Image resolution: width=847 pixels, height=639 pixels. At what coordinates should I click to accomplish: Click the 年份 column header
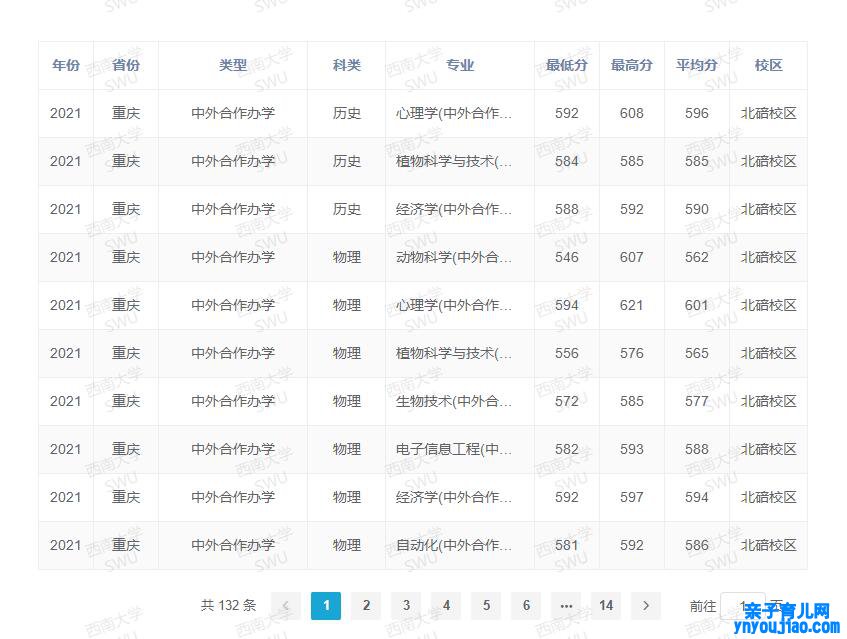65,65
